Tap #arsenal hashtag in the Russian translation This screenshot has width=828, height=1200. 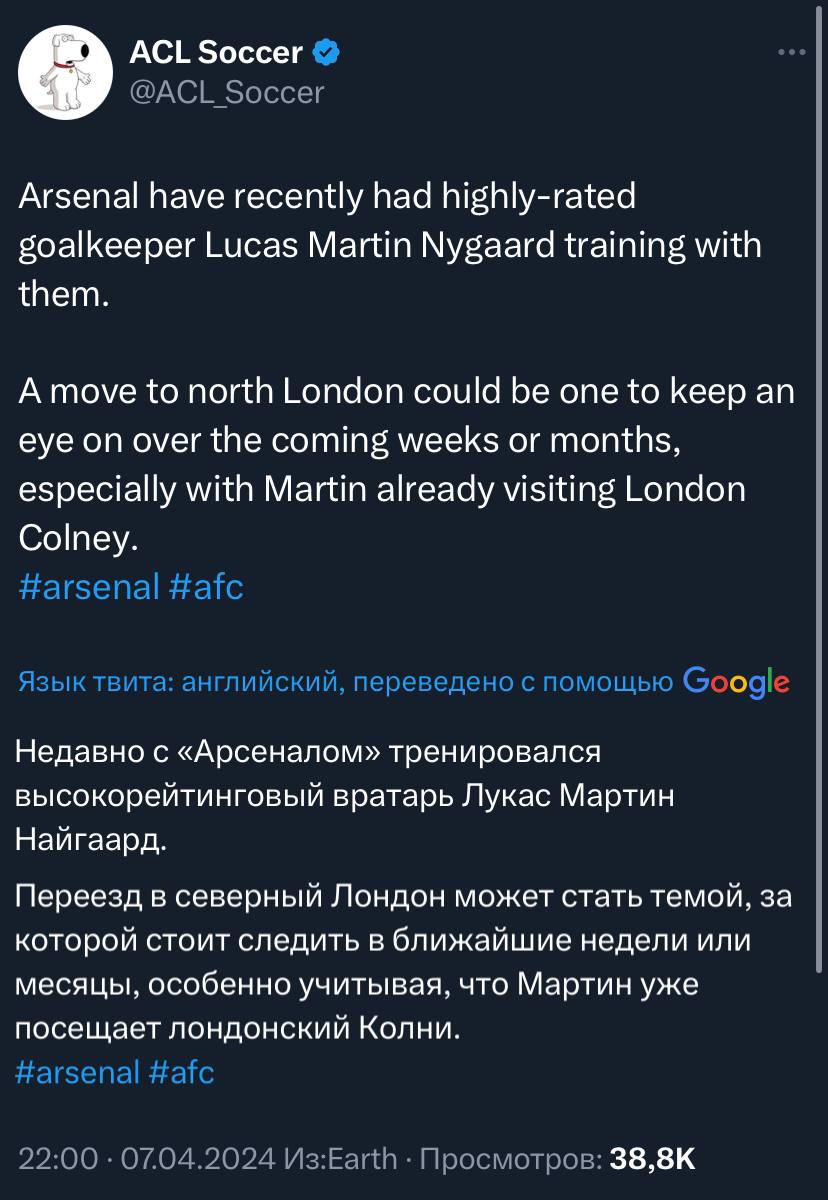pyautogui.click(x=78, y=1073)
